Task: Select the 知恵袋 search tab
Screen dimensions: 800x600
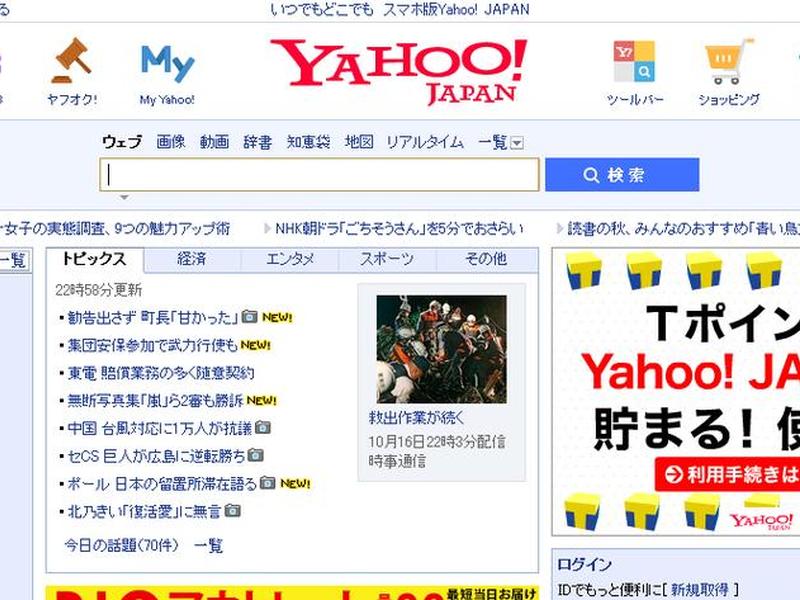Action: (308, 141)
